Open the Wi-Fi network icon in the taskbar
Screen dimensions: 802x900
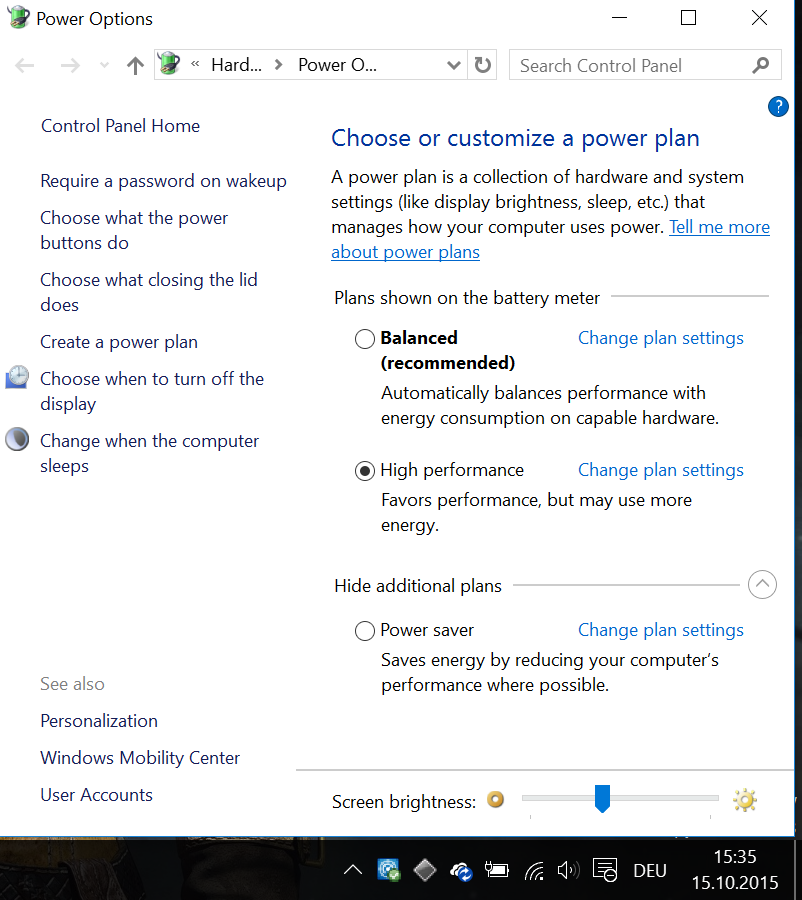pyautogui.click(x=533, y=870)
